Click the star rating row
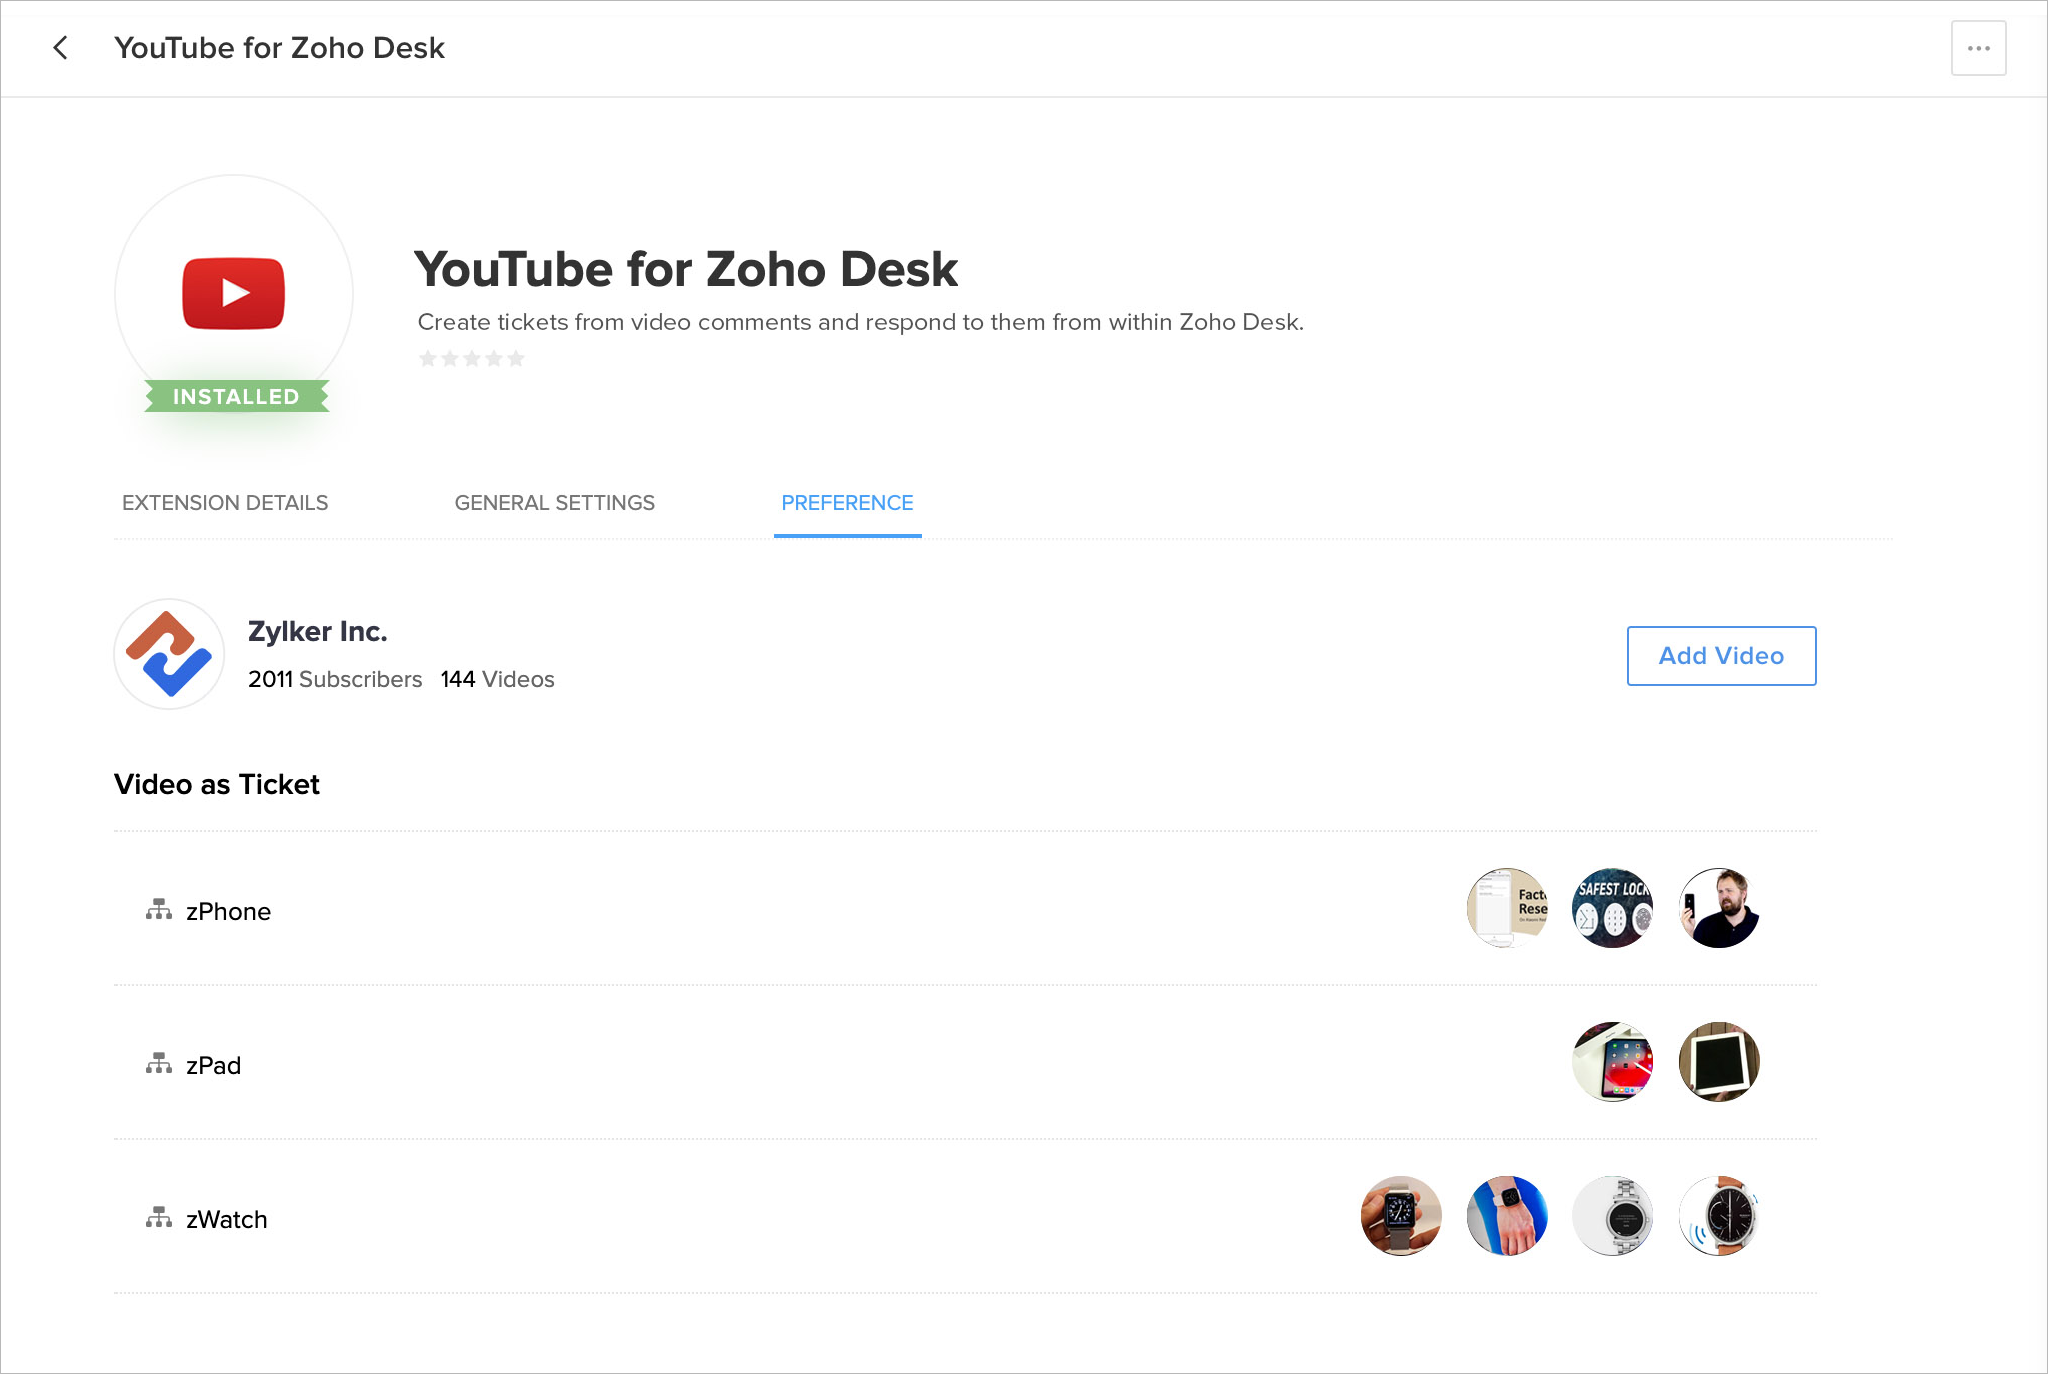 point(471,359)
